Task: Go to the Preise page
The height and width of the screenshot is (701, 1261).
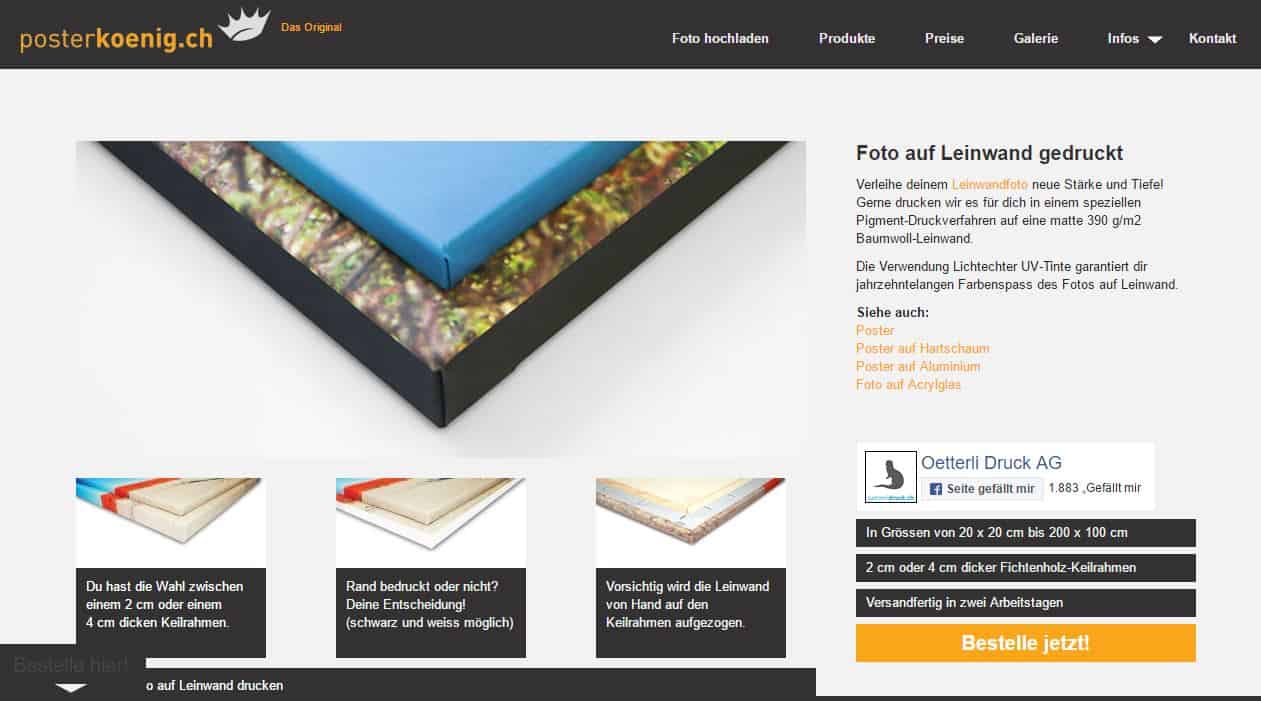Action: point(944,38)
